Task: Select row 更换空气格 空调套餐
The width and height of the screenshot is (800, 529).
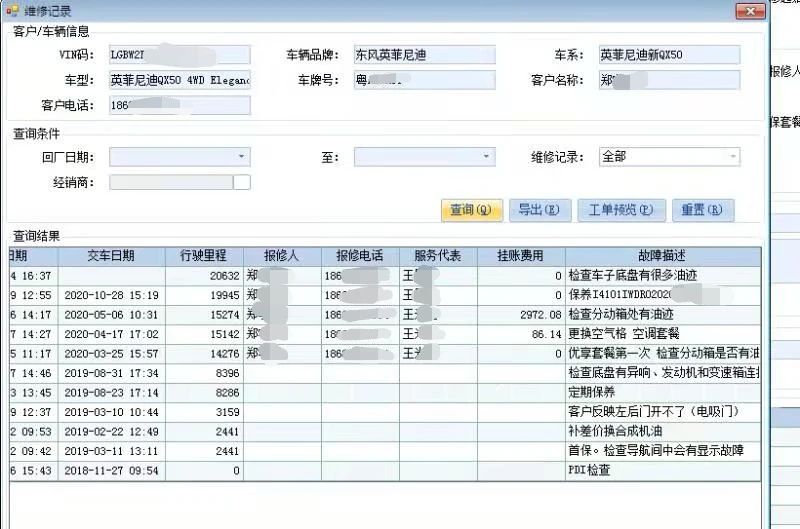Action: [x=385, y=334]
